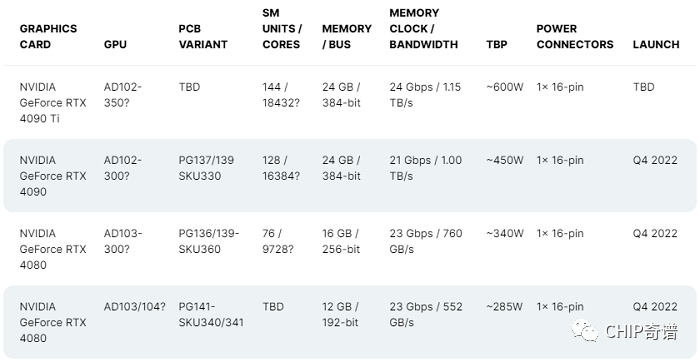Click the PG137/139 SKU330 cell
This screenshot has width=700, height=362.
206,168
